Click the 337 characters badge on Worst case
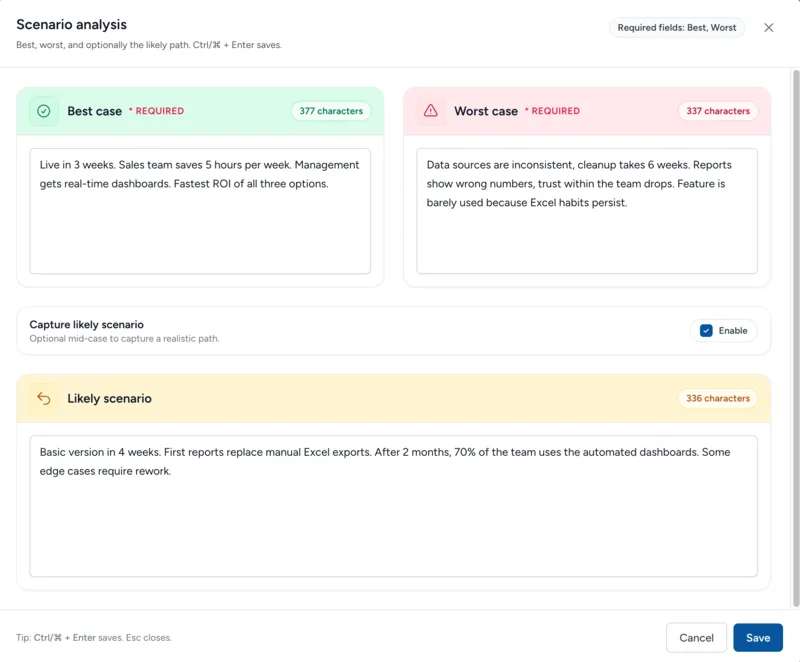This screenshot has width=800, height=662. (x=718, y=111)
